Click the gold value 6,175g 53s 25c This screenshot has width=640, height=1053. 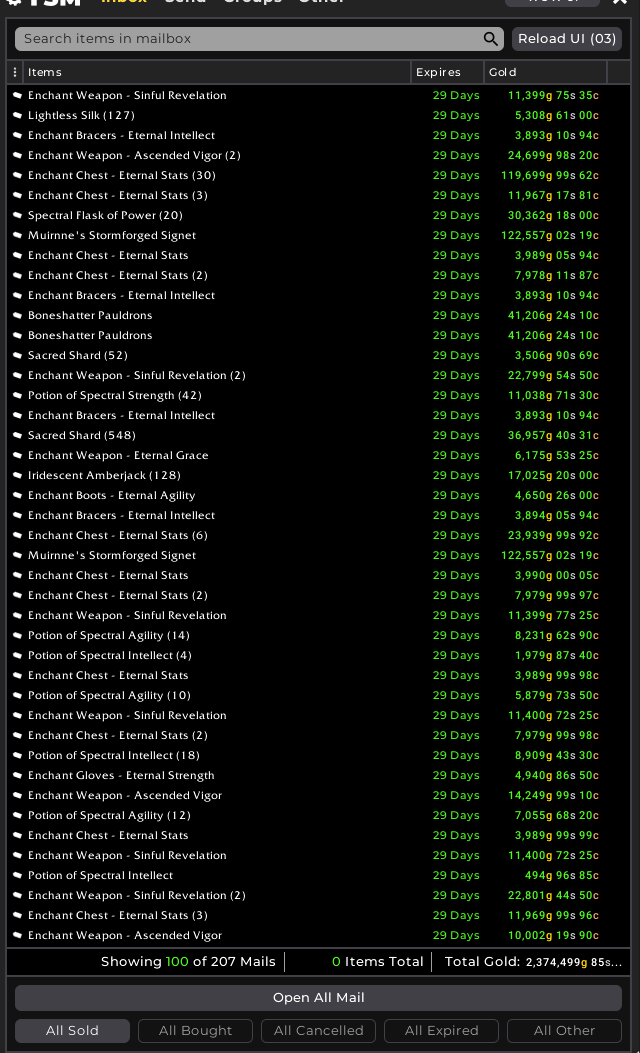click(557, 455)
